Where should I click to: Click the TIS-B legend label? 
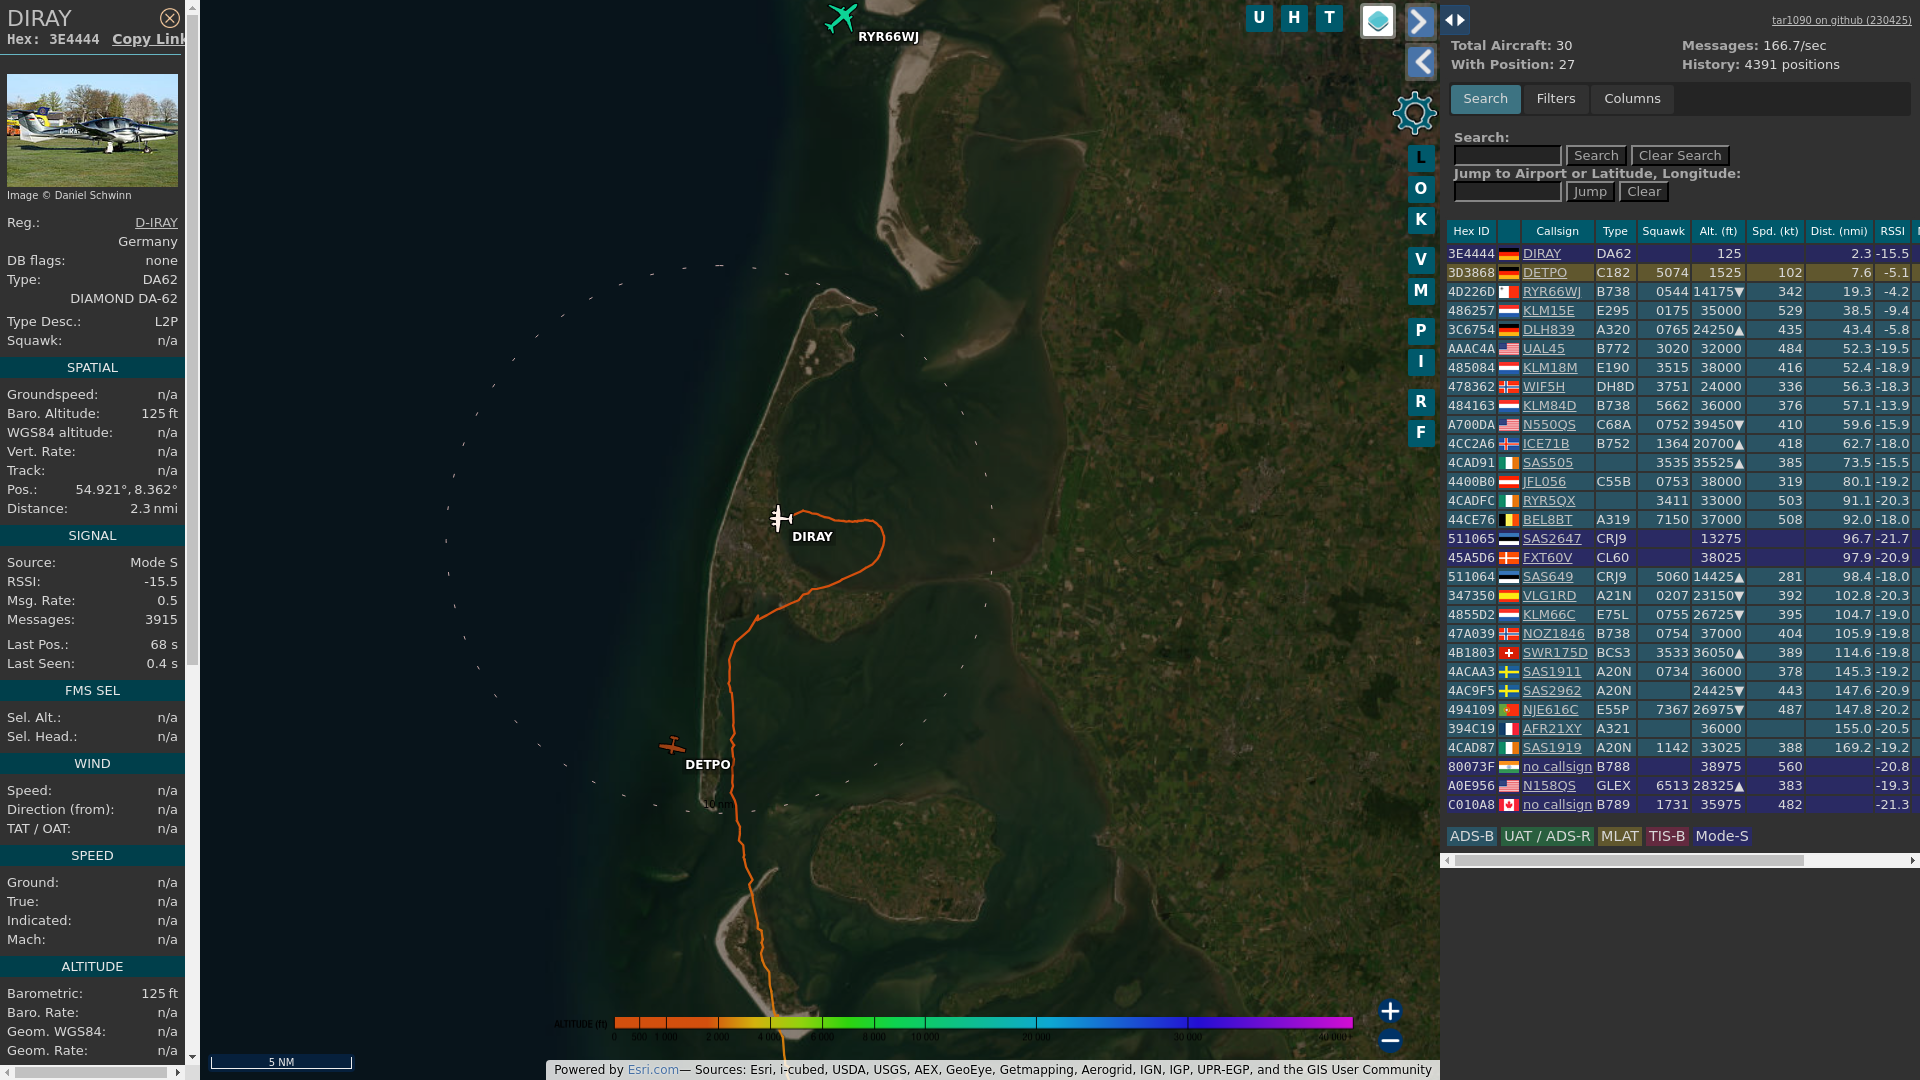point(1666,837)
